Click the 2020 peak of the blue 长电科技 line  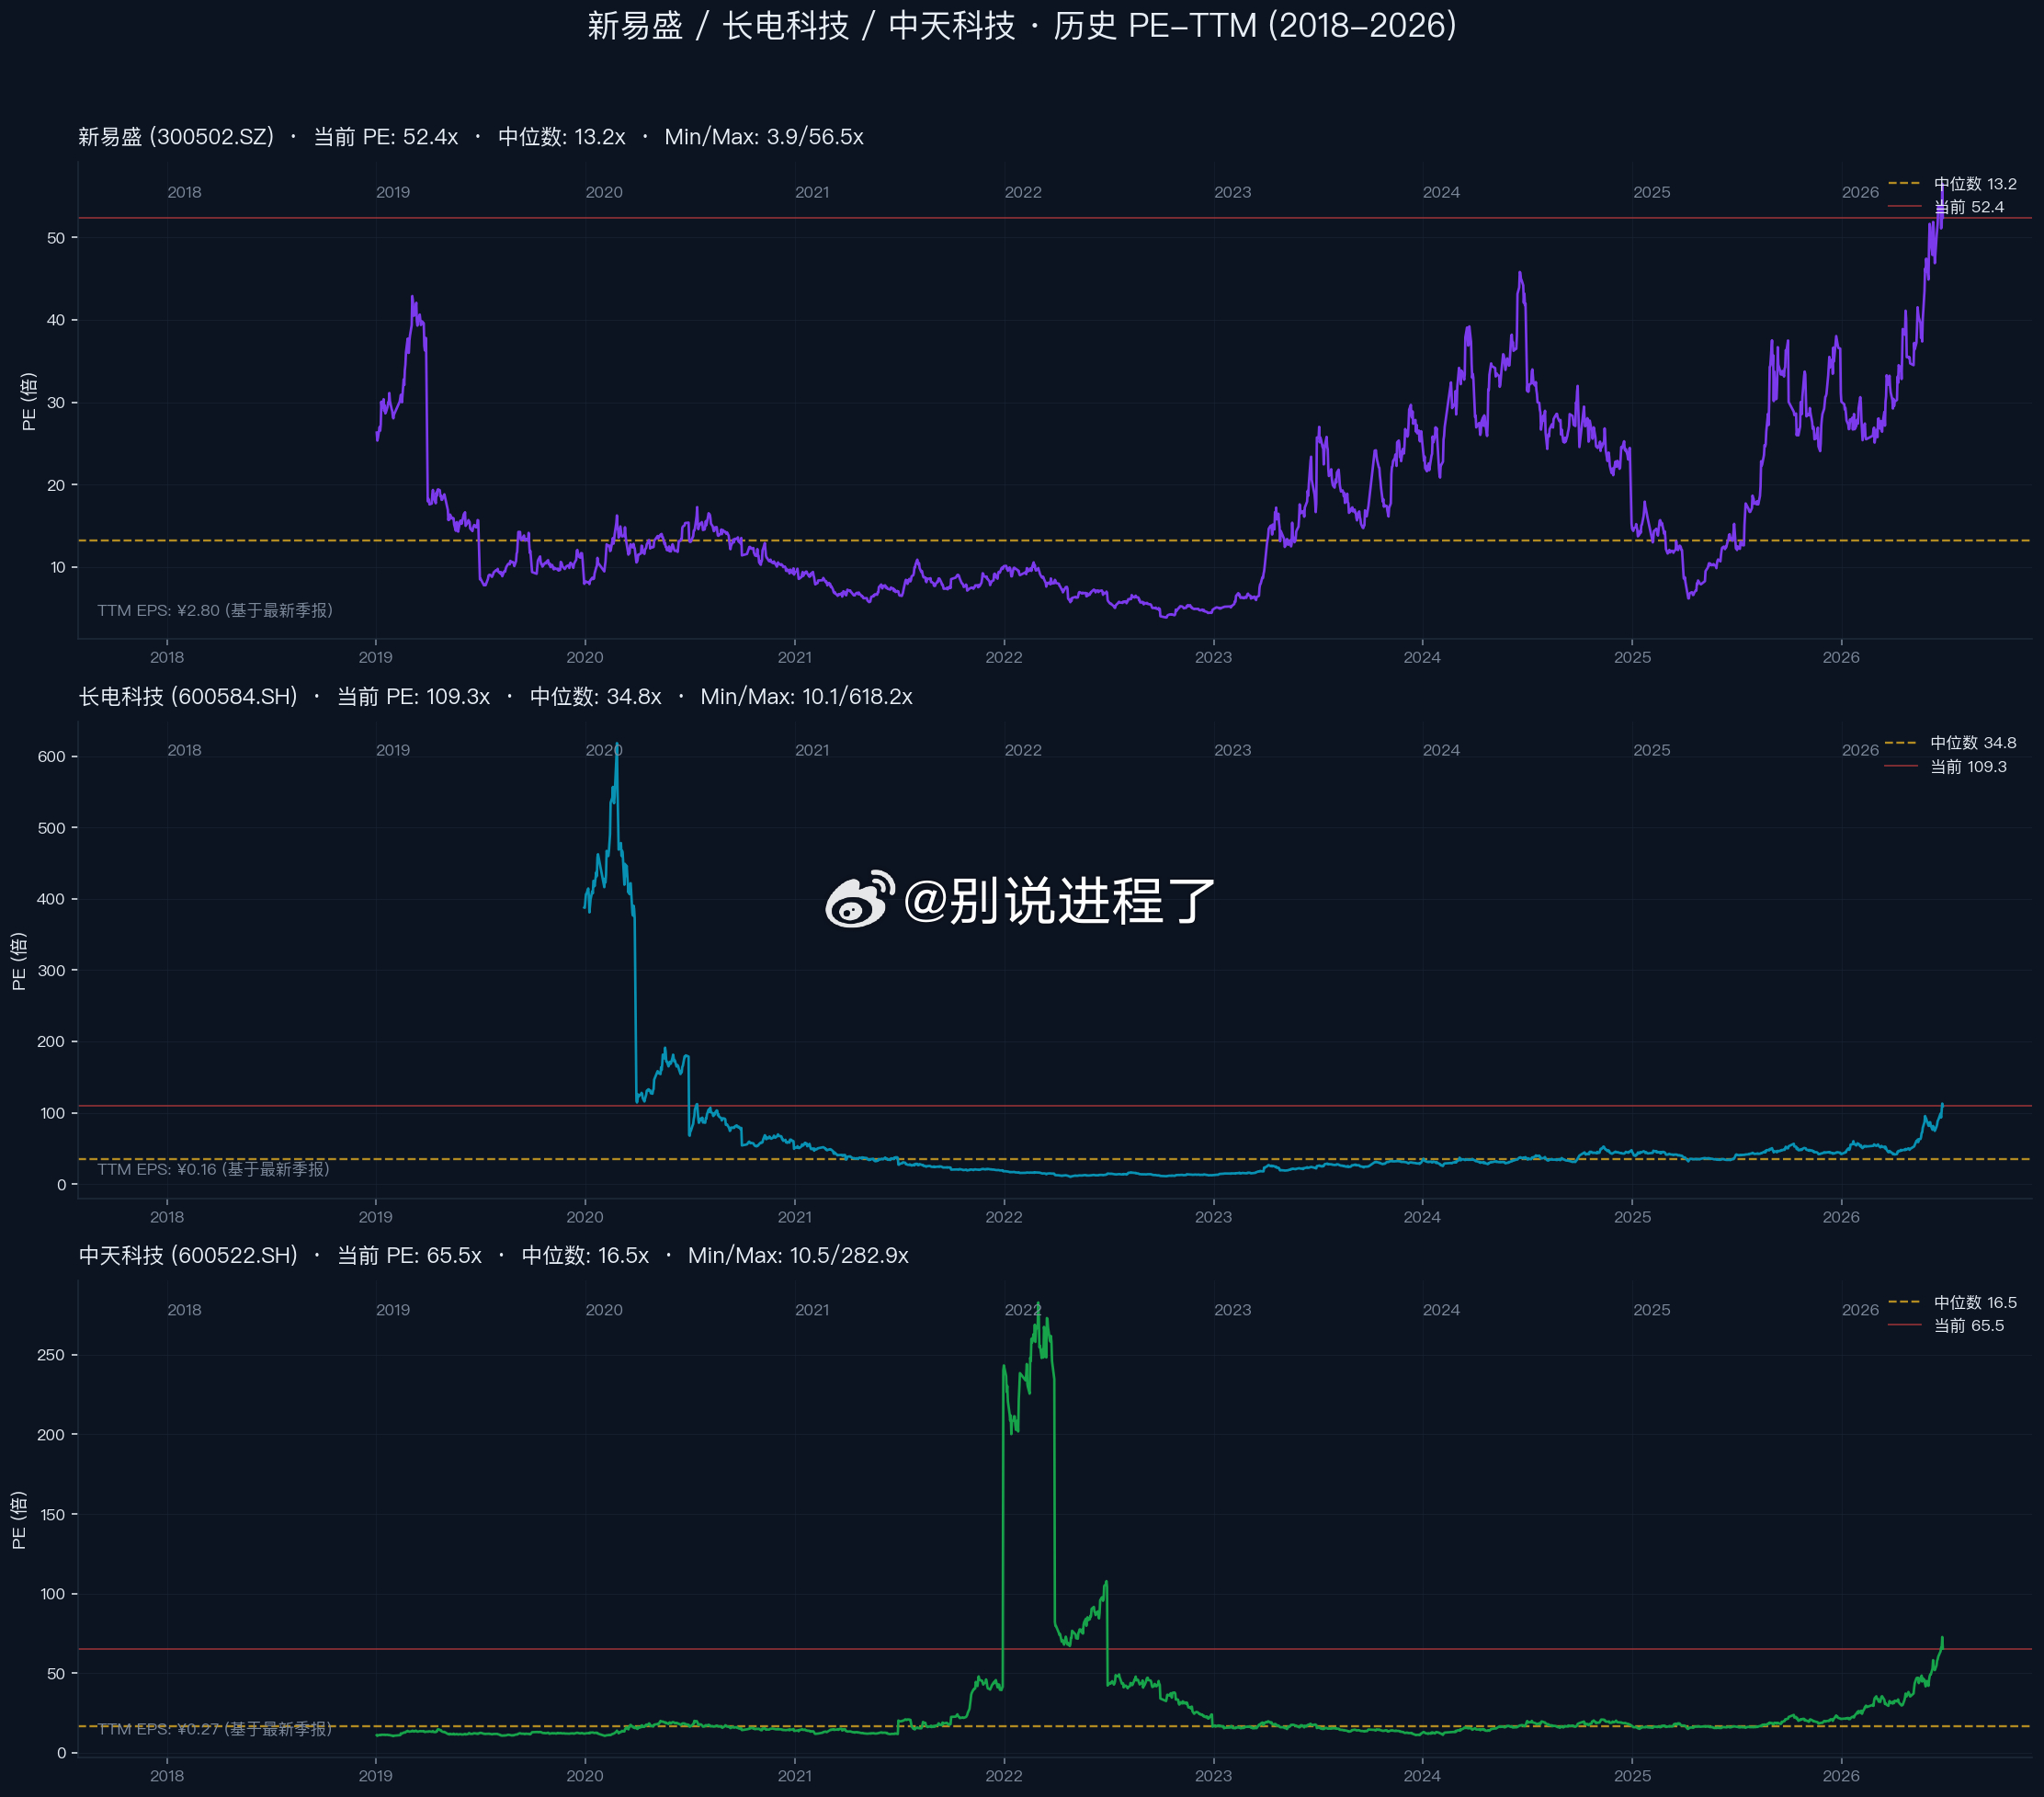click(x=617, y=746)
